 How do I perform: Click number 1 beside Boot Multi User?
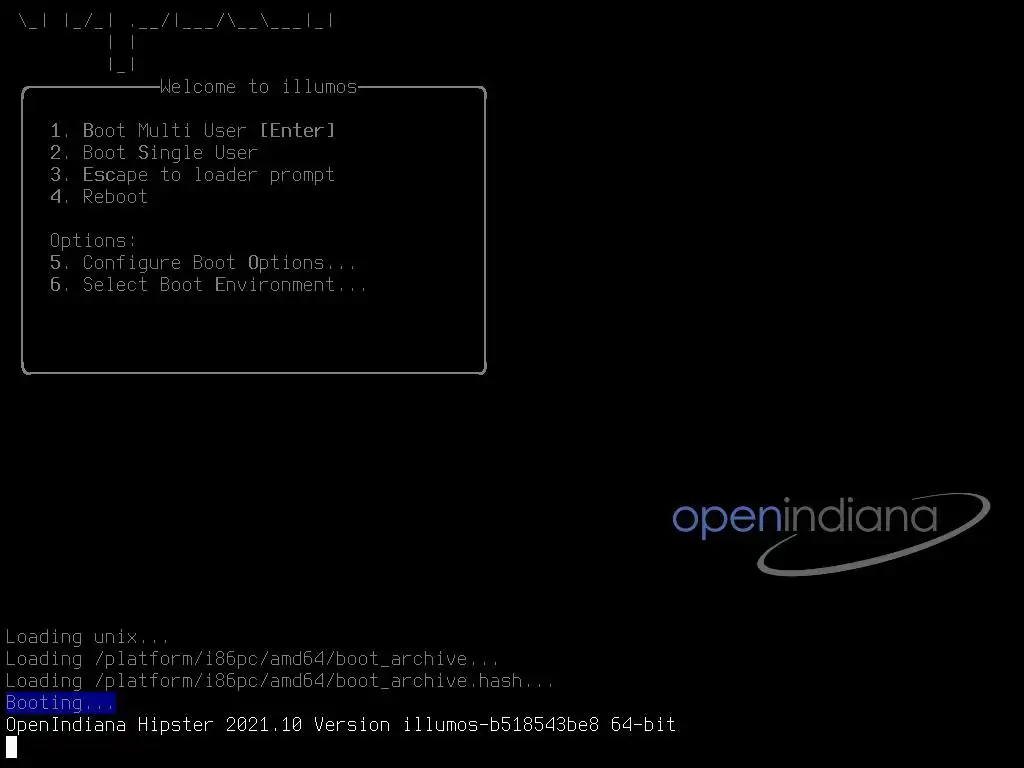57,131
